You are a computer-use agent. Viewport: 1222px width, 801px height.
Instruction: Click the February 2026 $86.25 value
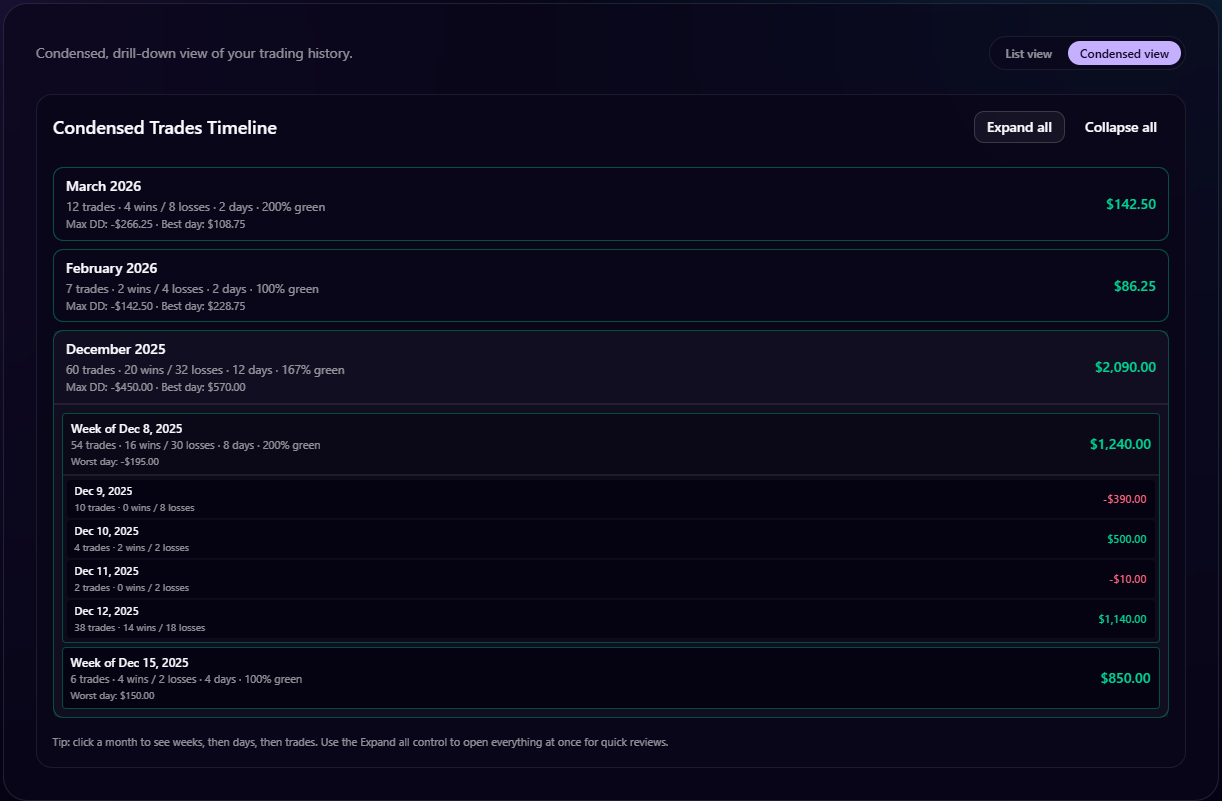(1134, 285)
